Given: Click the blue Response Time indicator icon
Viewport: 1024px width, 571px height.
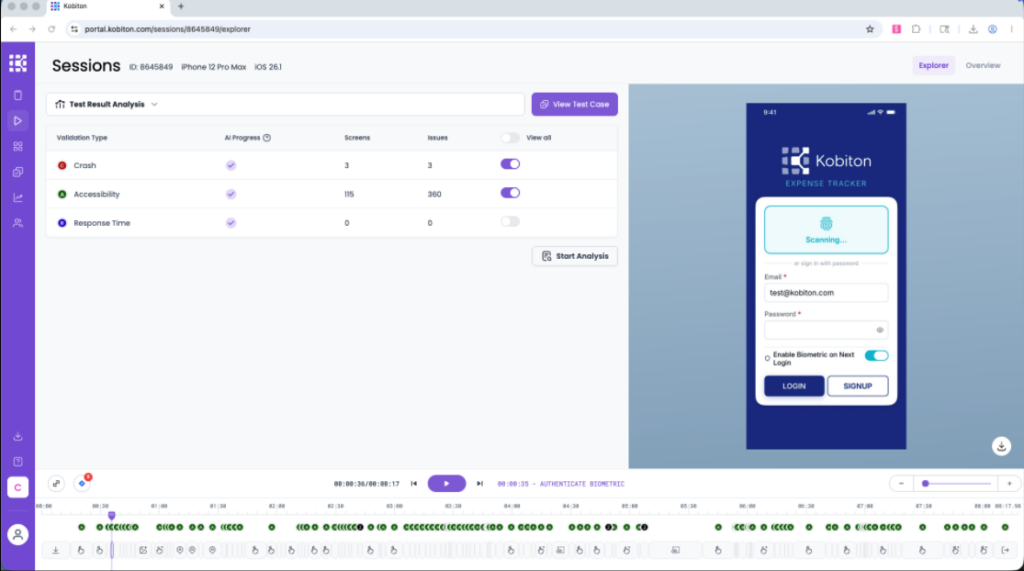Looking at the screenshot, I should pyautogui.click(x=62, y=223).
